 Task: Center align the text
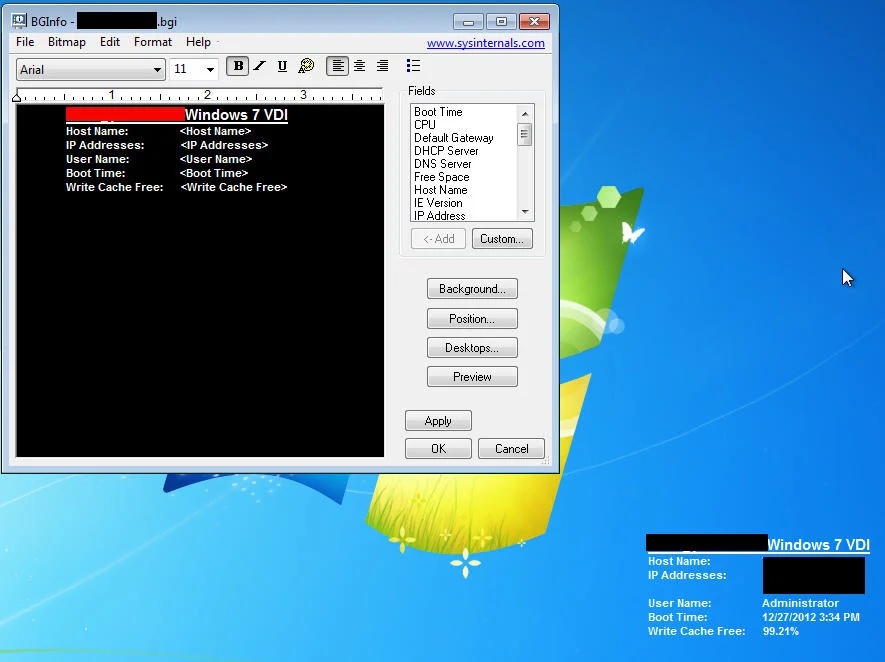[360, 67]
